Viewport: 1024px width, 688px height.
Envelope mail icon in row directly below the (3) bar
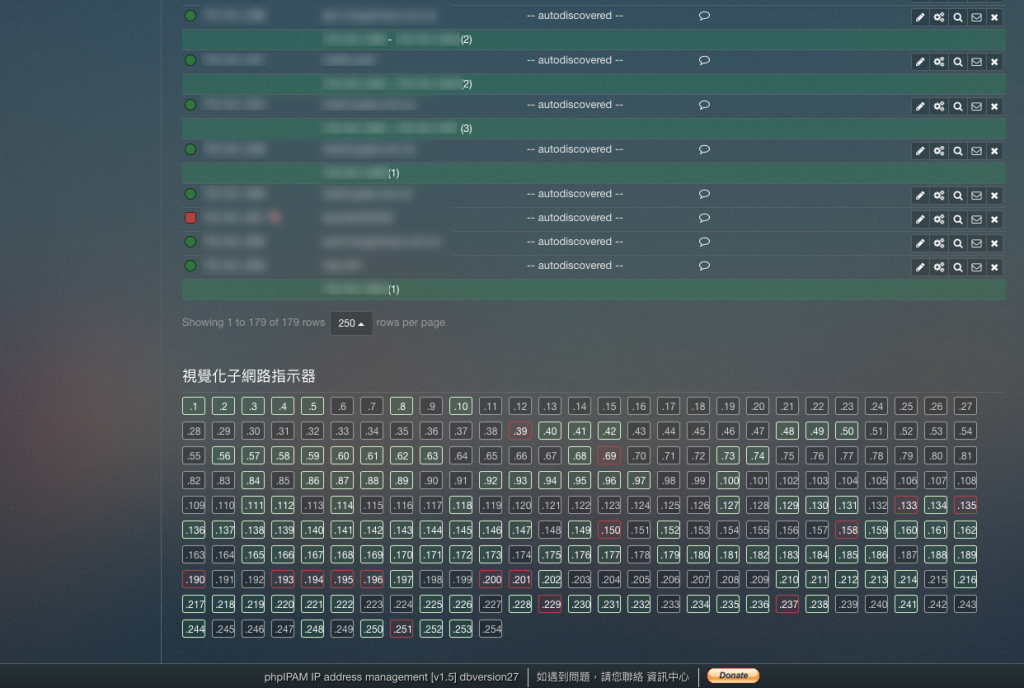[976, 151]
